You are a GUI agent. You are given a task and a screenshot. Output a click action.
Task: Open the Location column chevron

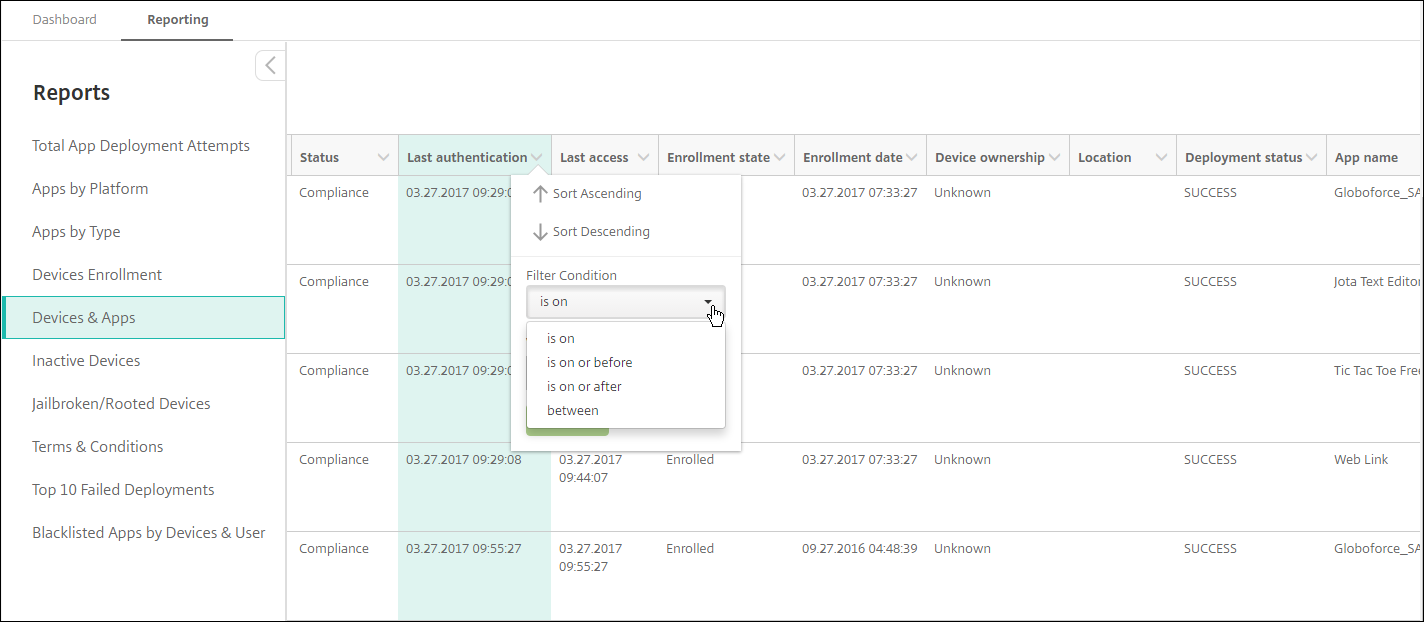pyautogui.click(x=1161, y=158)
